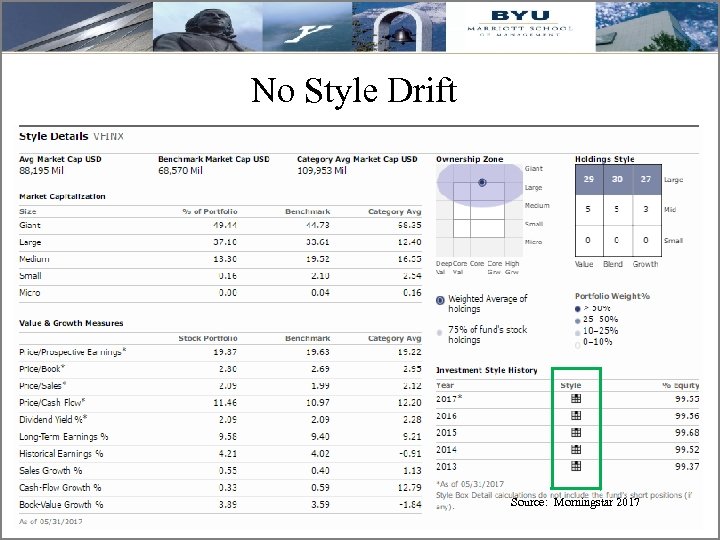Screen dimensions: 720x540
Task: Click the weighted average dot in Ownership Zone
Action: tap(482, 182)
